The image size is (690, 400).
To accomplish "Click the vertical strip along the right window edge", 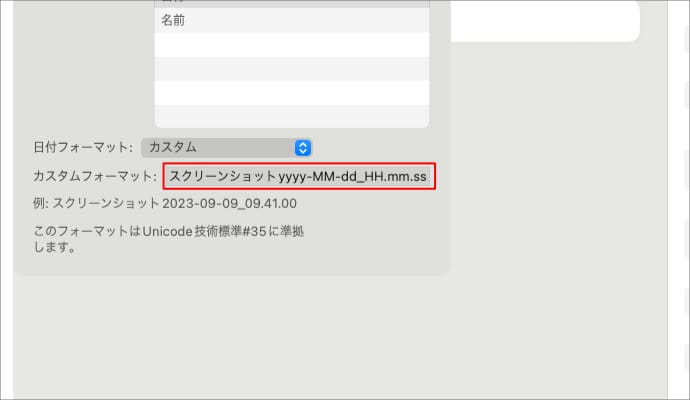I will (678, 200).
